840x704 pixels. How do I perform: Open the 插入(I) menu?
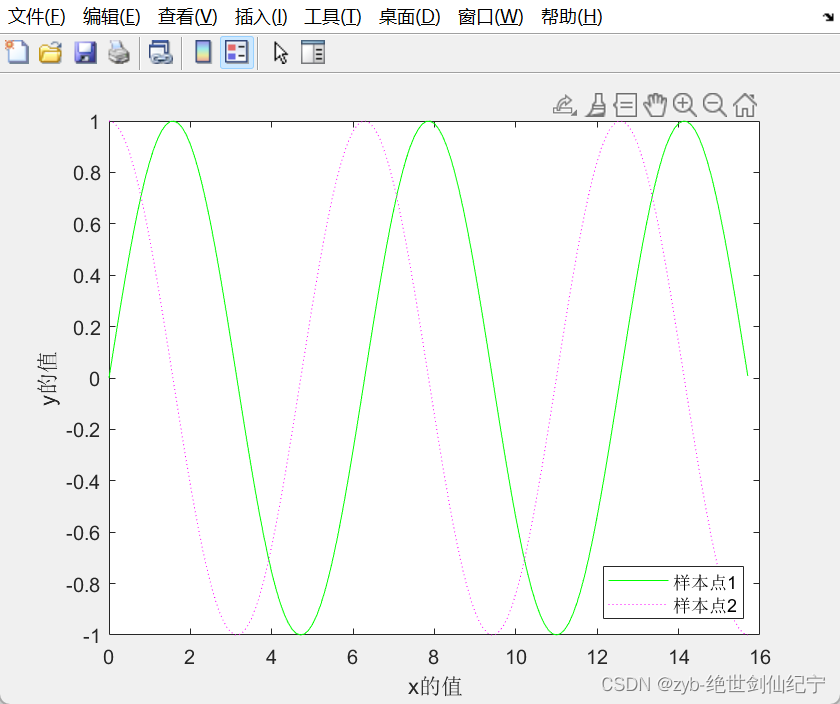(261, 17)
